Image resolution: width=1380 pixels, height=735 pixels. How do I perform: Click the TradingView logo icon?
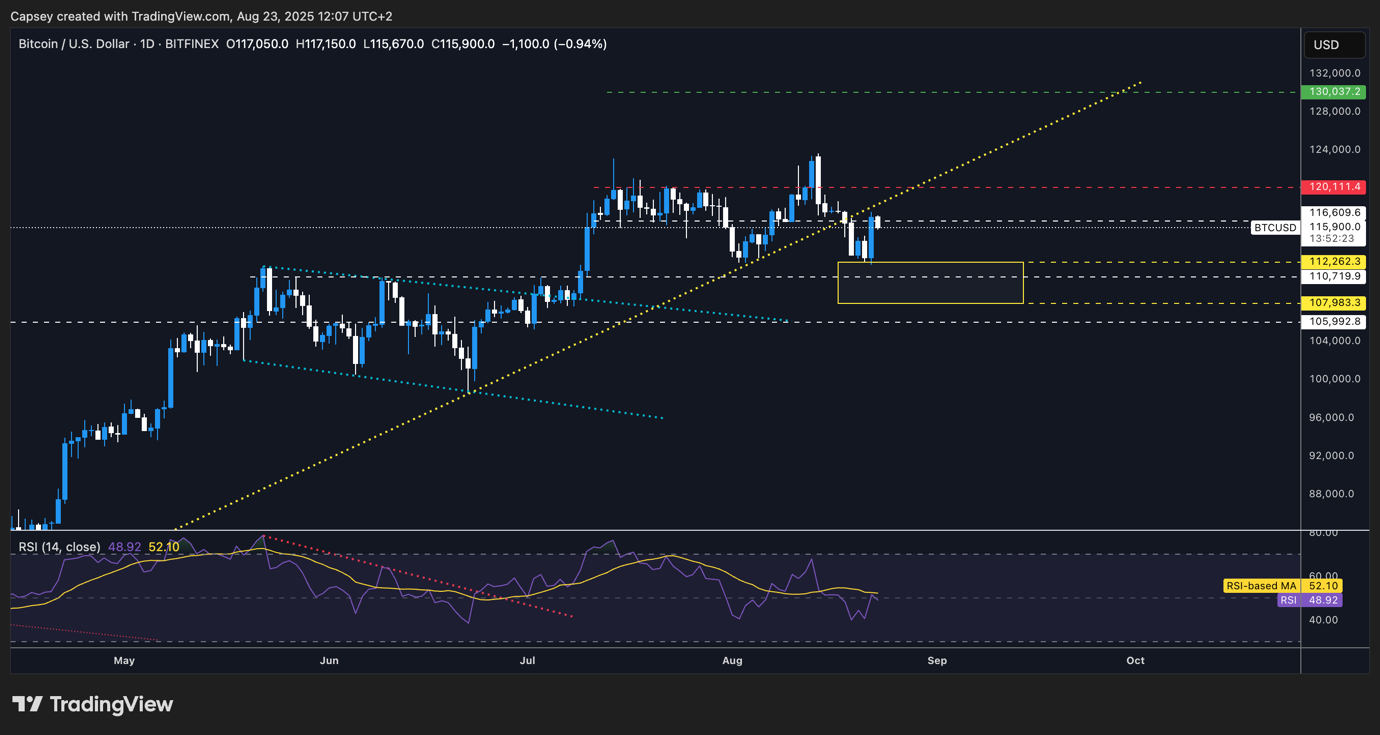tap(27, 704)
